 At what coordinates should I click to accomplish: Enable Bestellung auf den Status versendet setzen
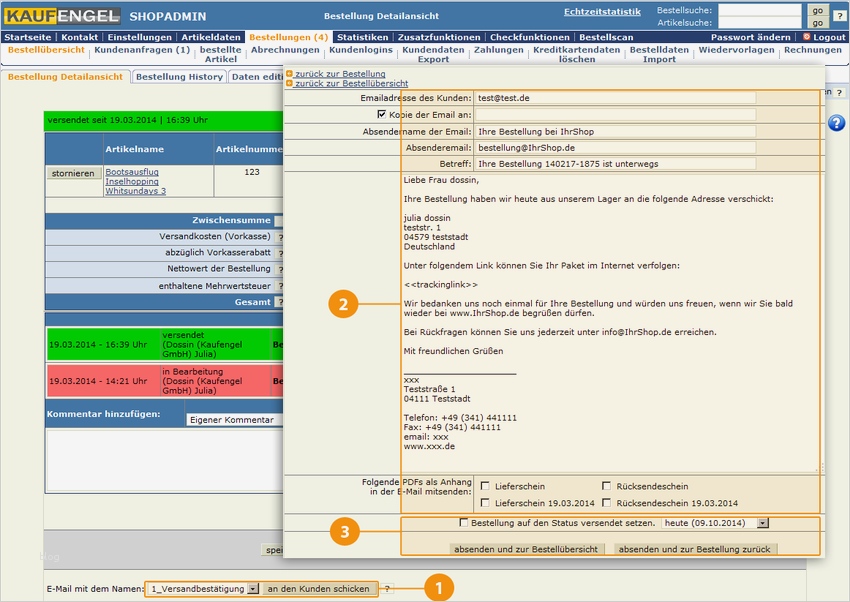click(x=463, y=523)
